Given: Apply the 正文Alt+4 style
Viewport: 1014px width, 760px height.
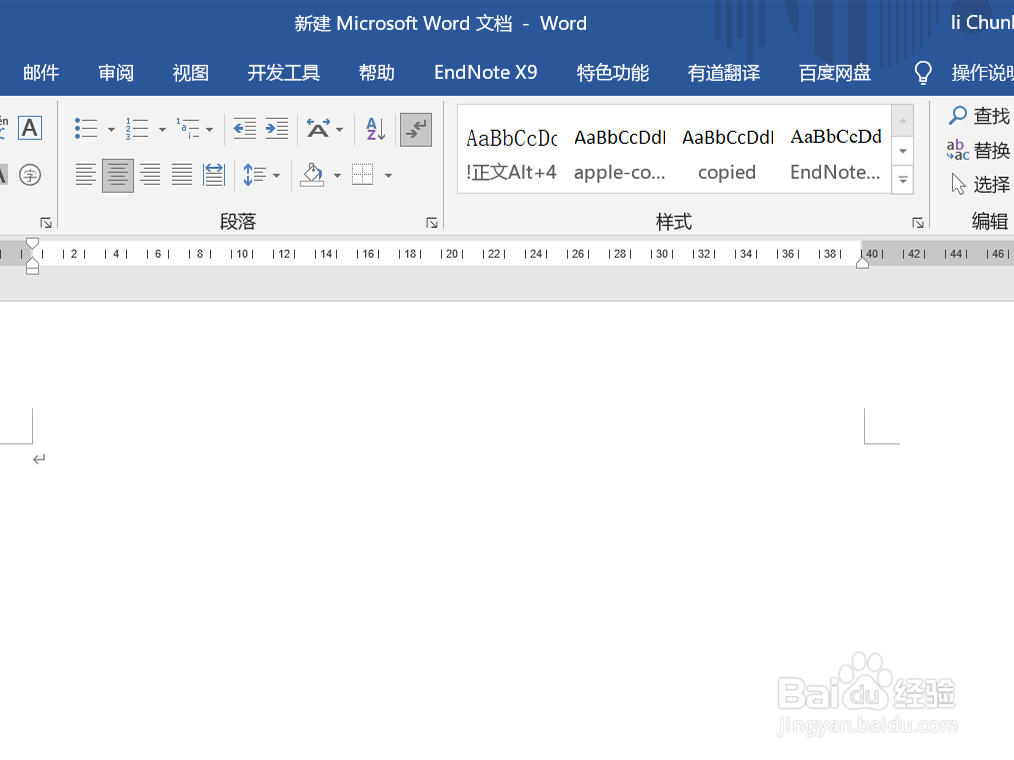Looking at the screenshot, I should (512, 155).
